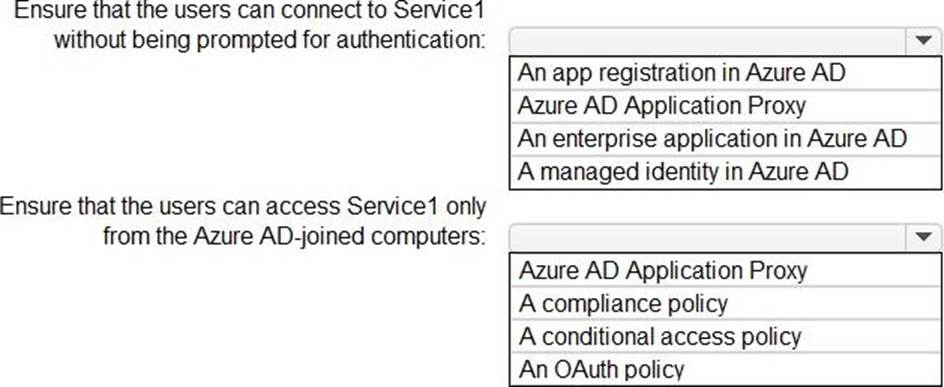Select A managed identity in Azure AD
944x387 pixels.
click(725, 172)
